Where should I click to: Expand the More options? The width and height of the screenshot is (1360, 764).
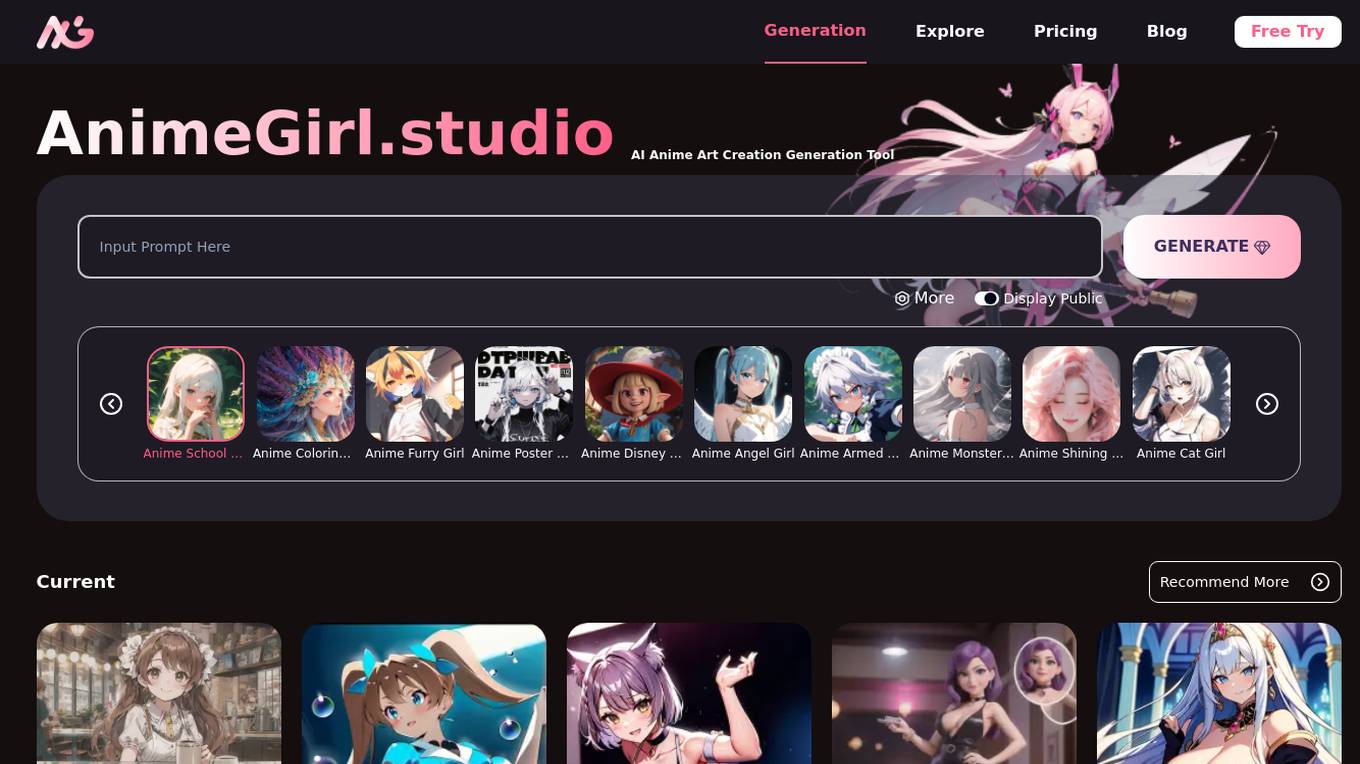tap(924, 298)
